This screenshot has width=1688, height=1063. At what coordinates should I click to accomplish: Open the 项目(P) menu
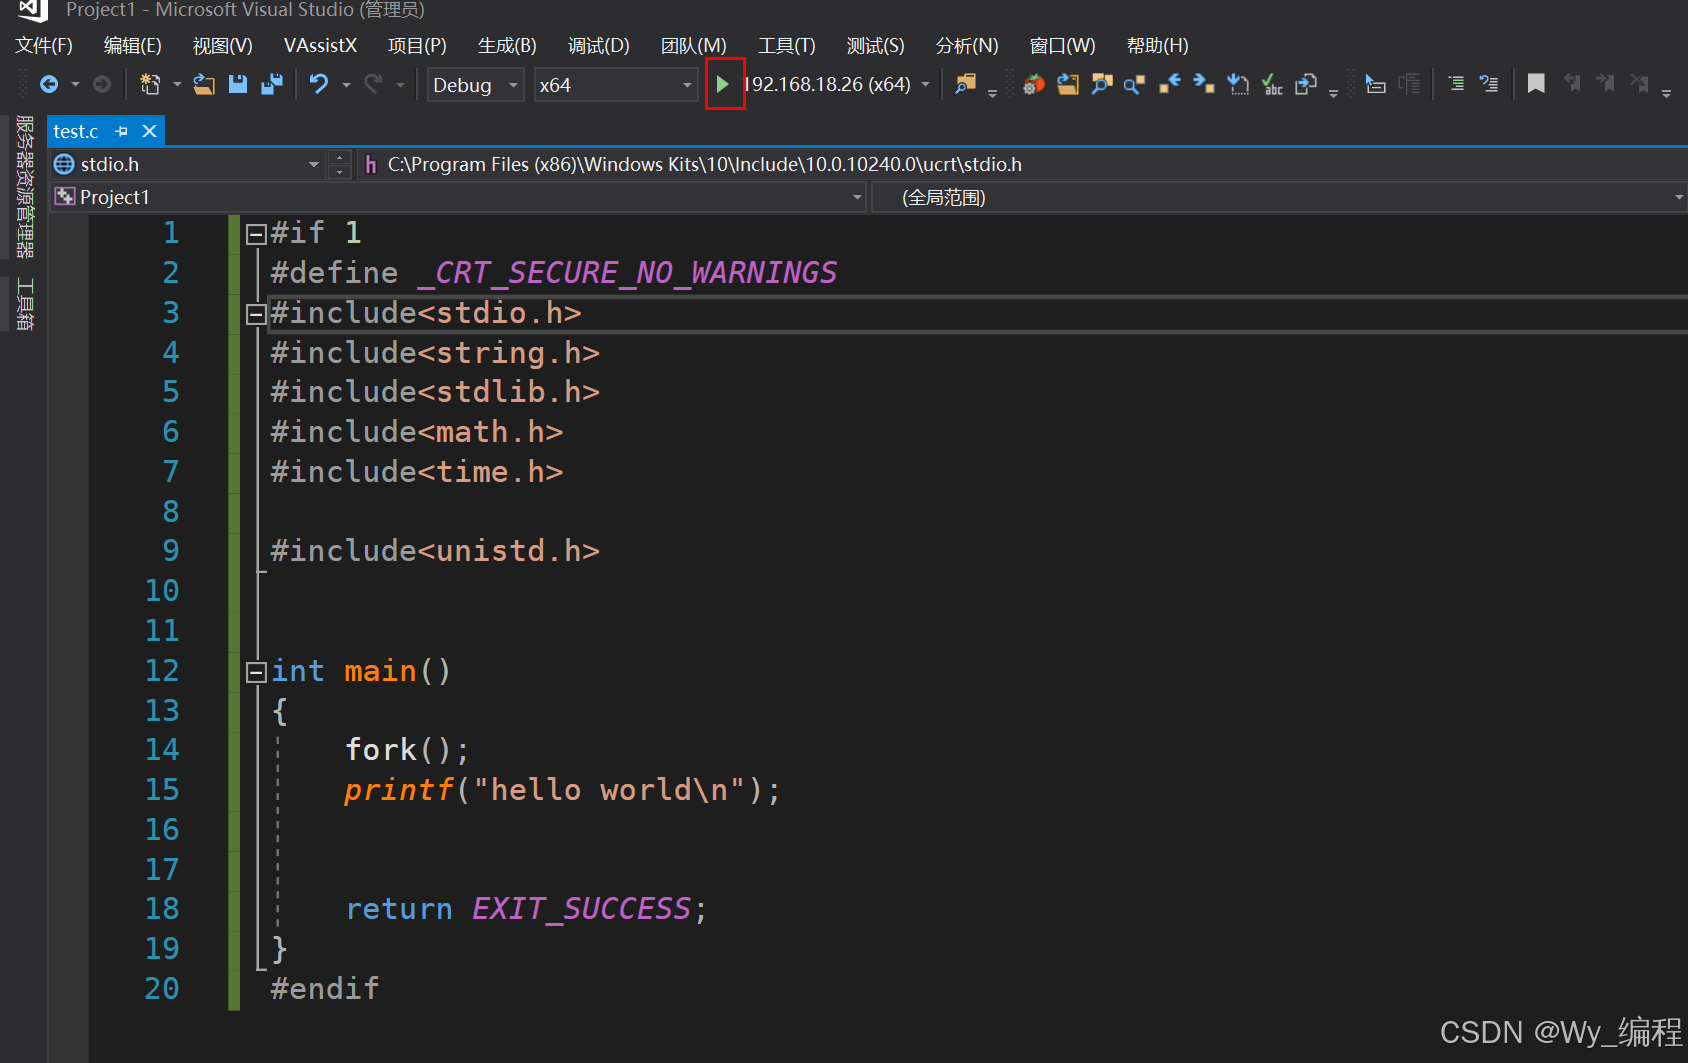(x=417, y=45)
